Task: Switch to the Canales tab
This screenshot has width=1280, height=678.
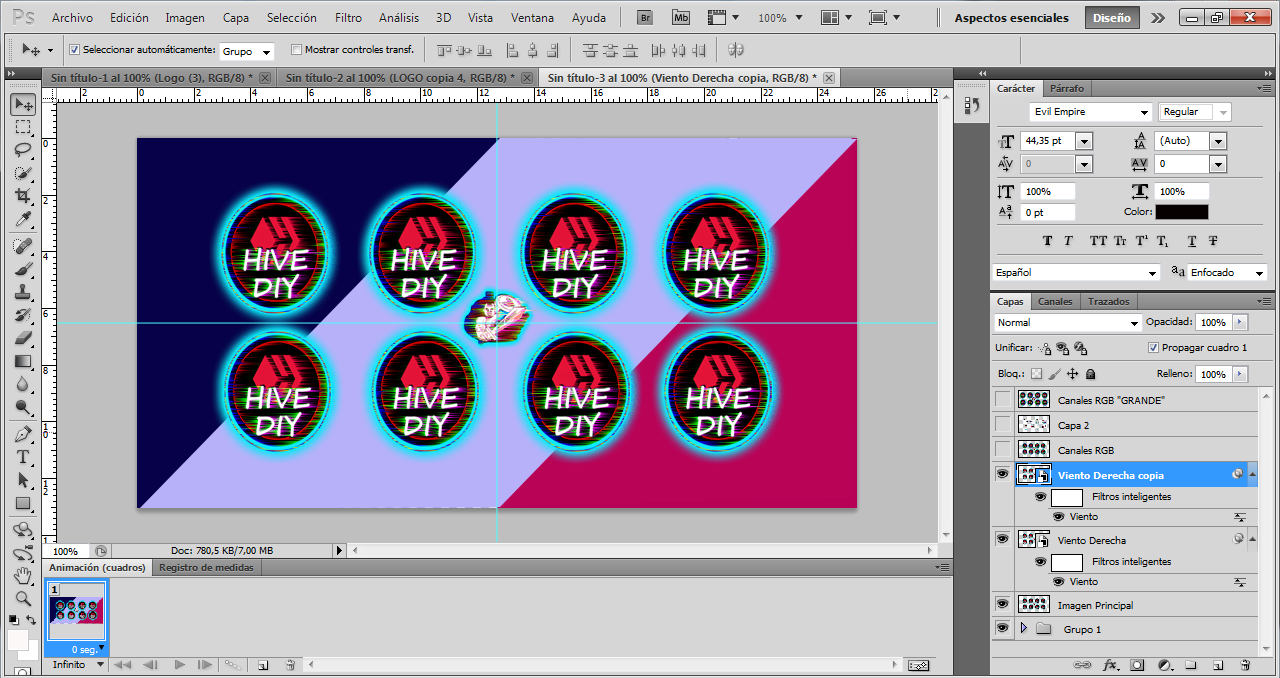Action: 1055,301
